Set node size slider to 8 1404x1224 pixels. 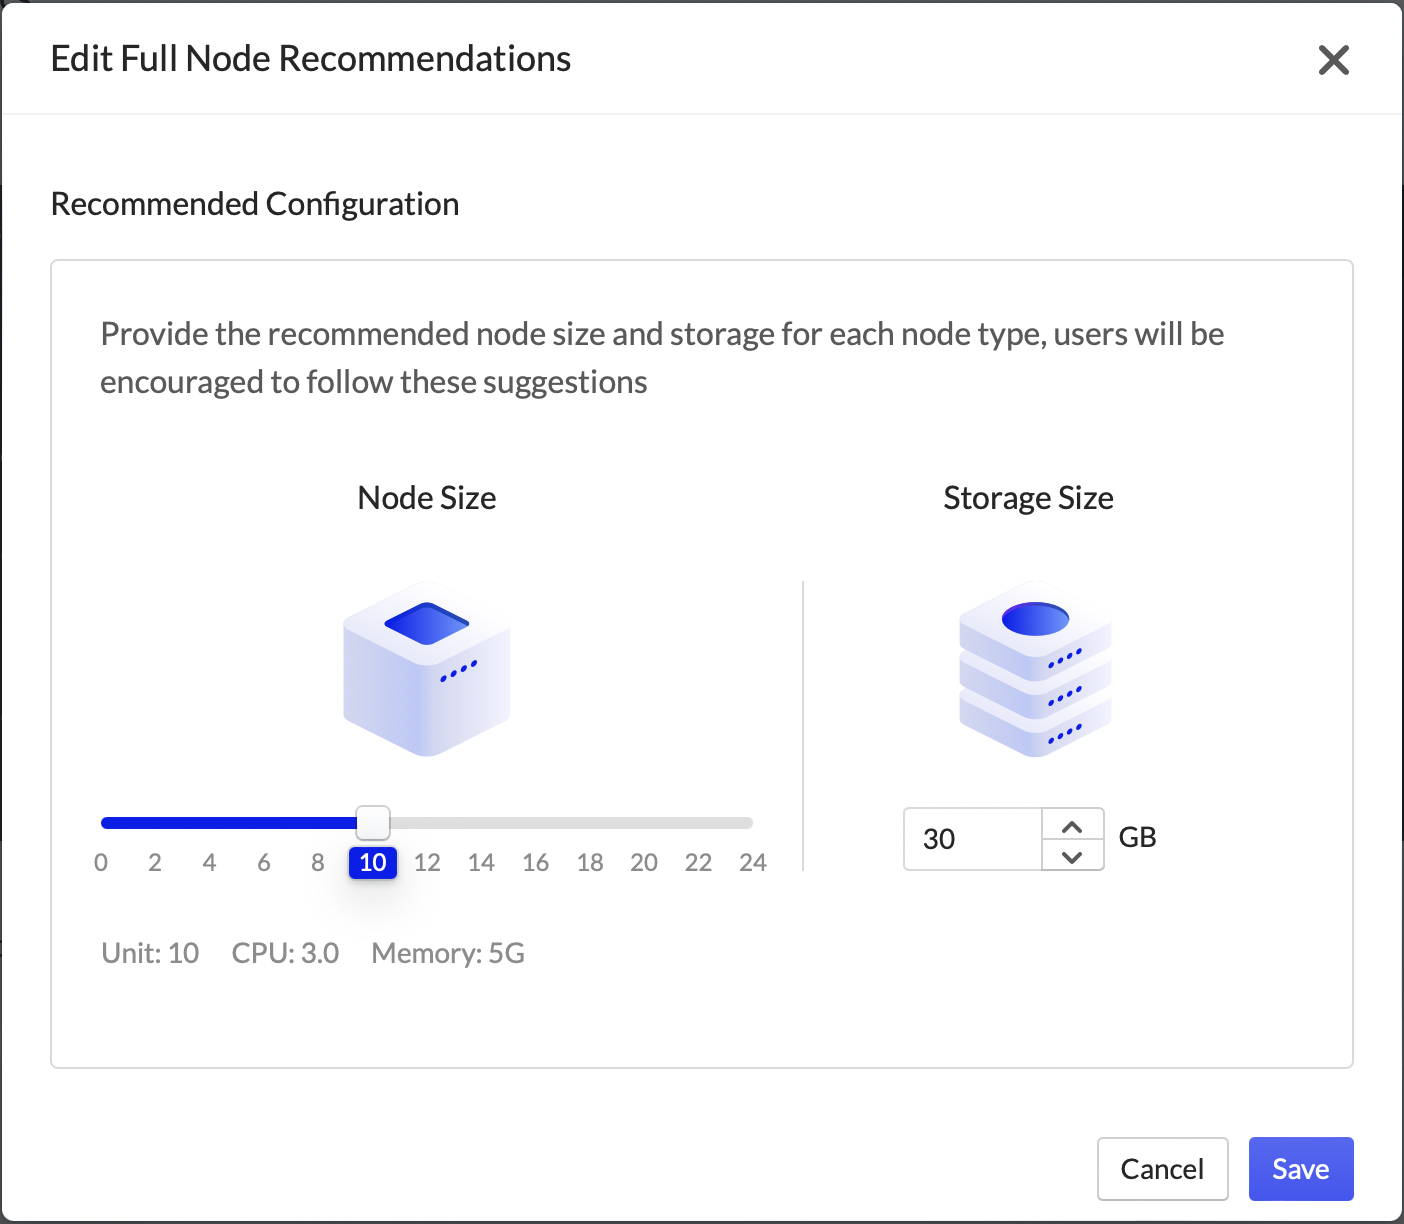click(x=318, y=862)
